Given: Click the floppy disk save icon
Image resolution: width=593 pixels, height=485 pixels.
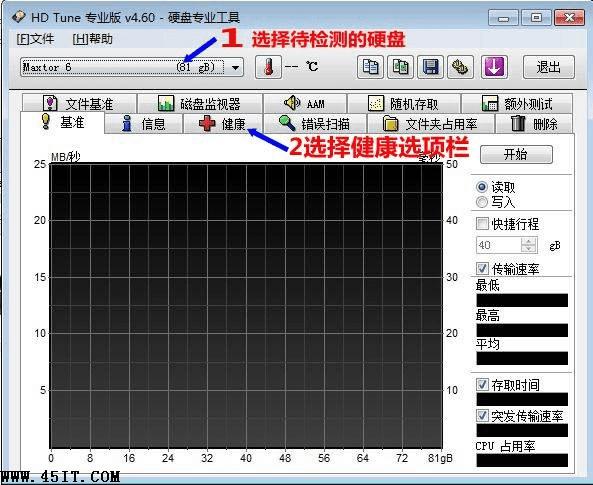Looking at the screenshot, I should pos(430,67).
